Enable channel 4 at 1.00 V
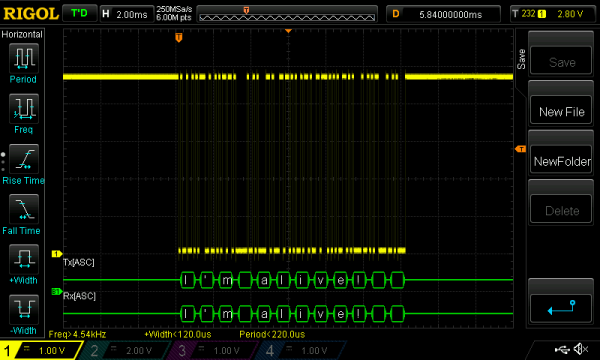600x360 pixels. [302, 350]
